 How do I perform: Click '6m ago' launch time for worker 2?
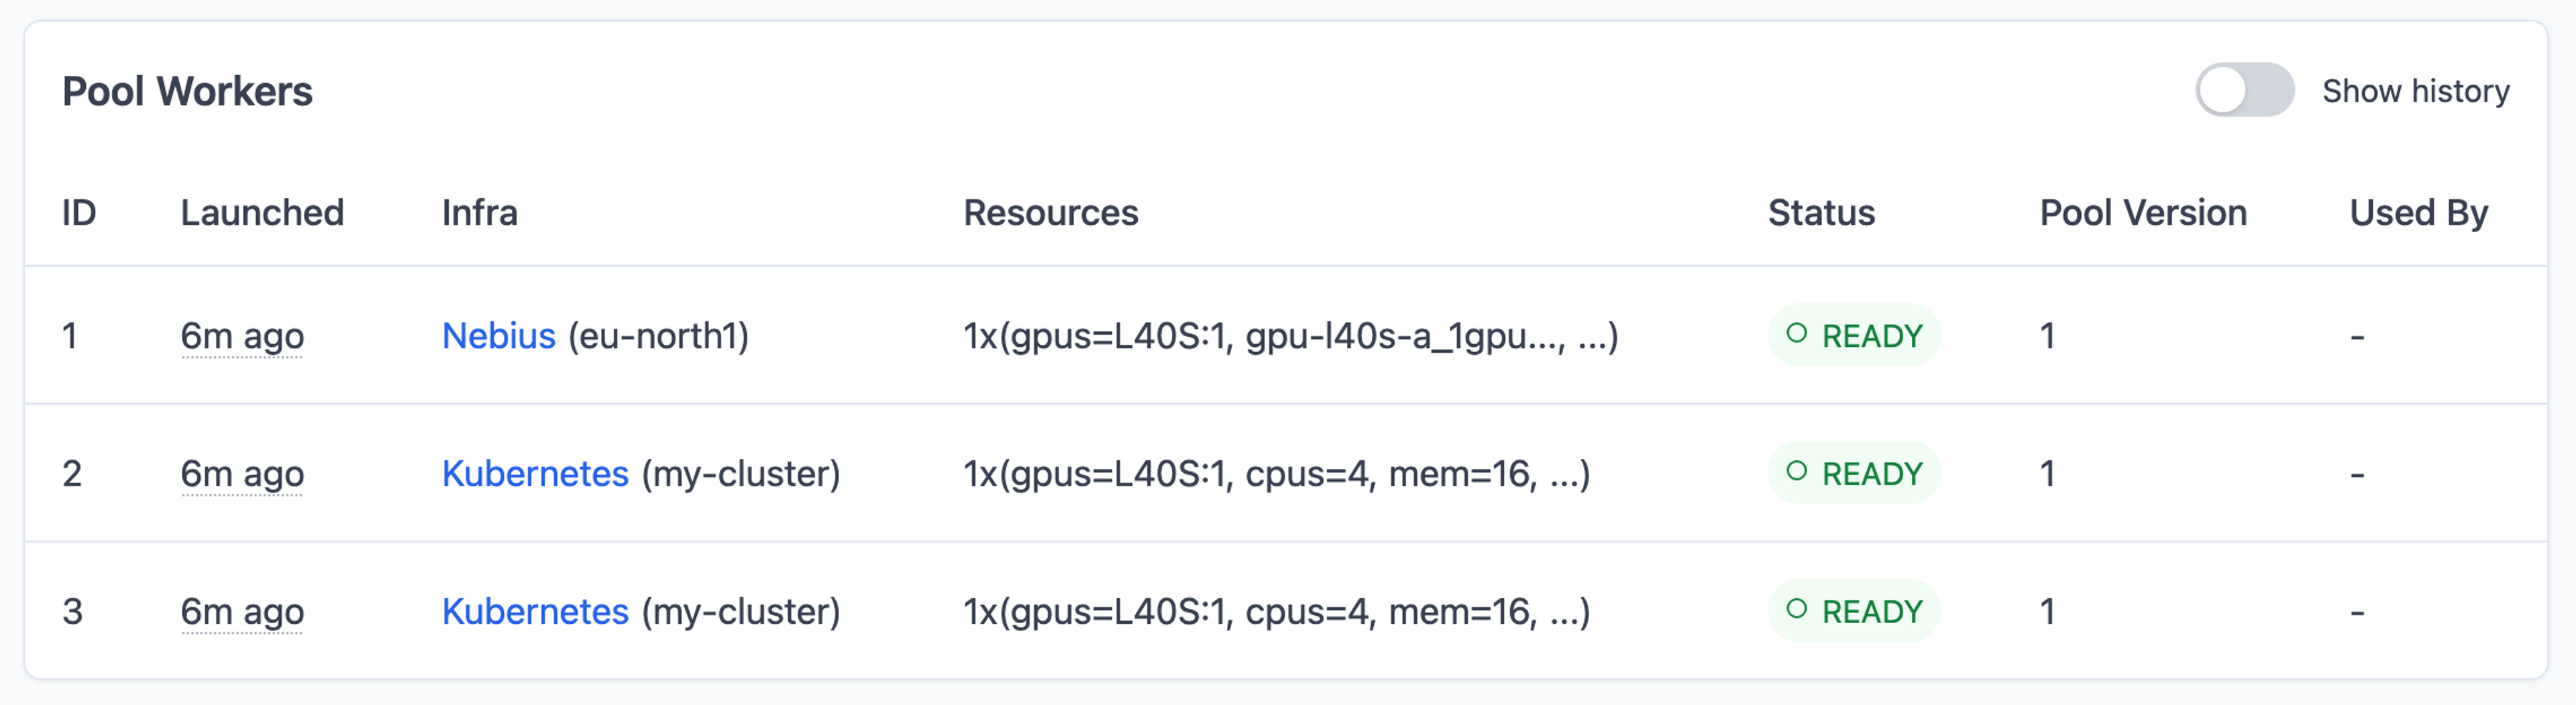(242, 474)
